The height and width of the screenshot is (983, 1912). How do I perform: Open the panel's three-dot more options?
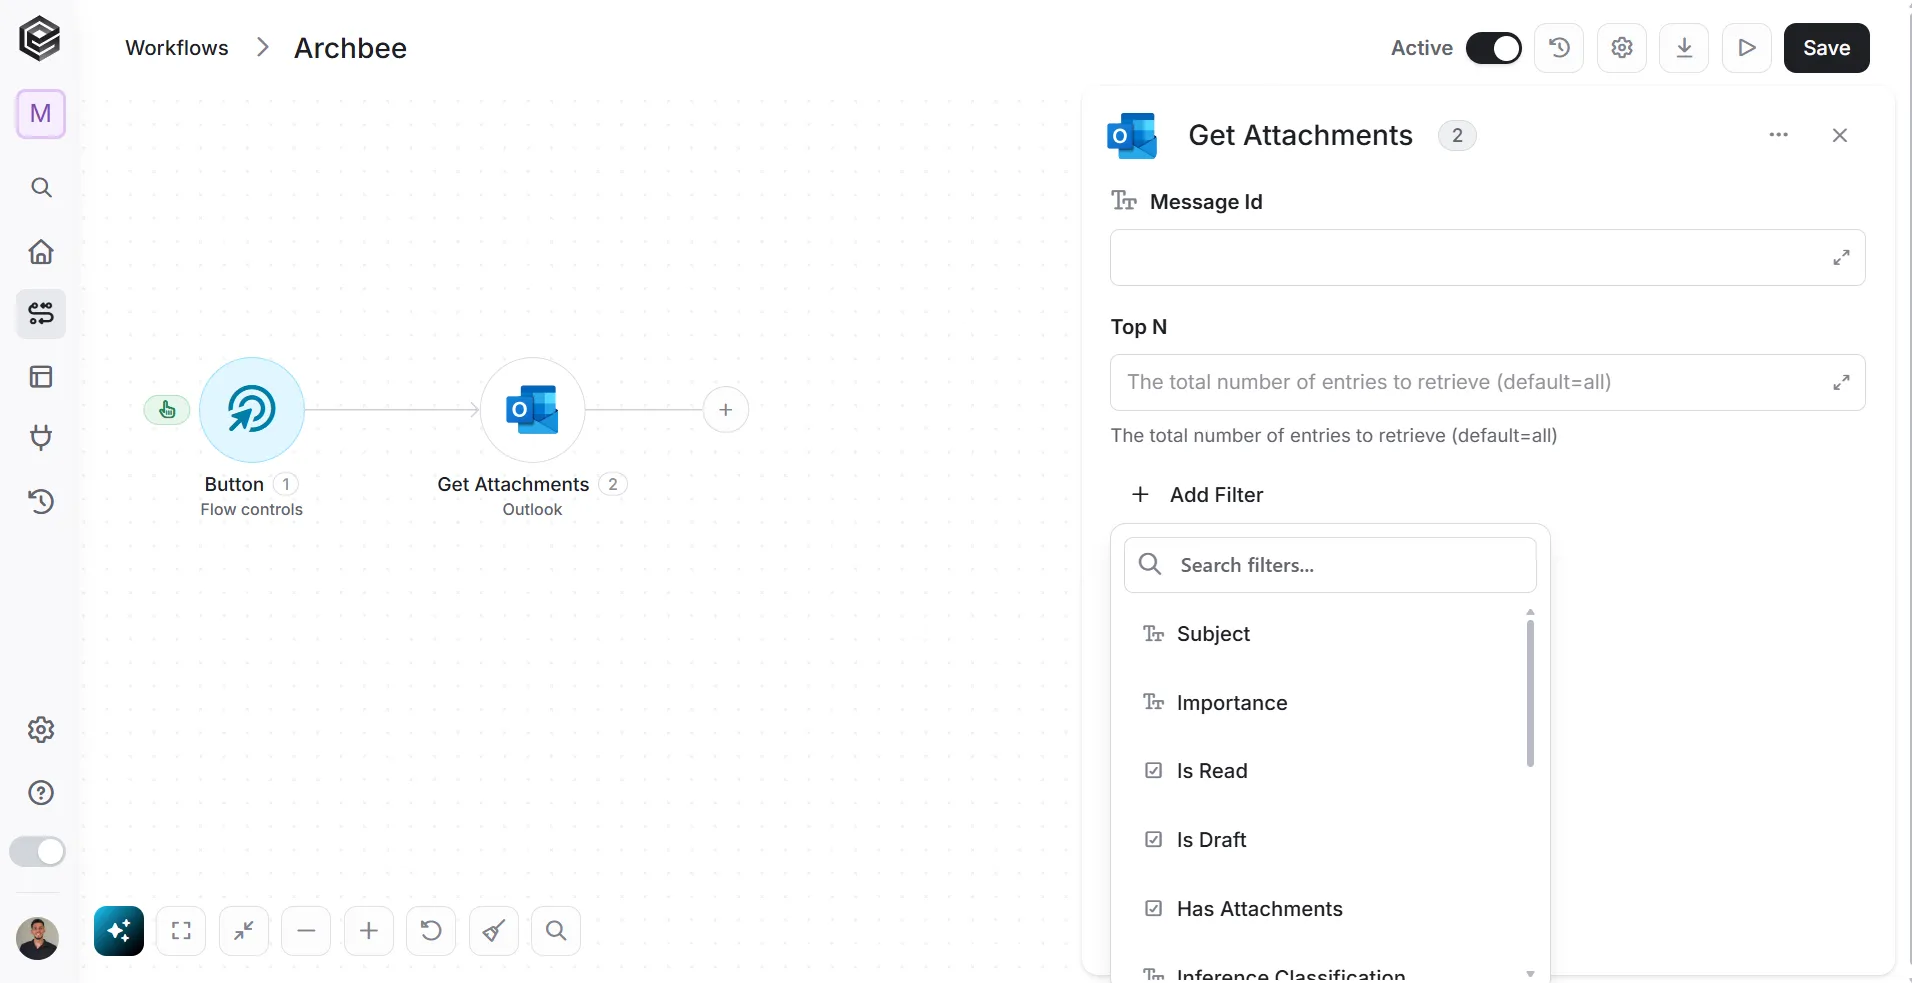(1778, 135)
